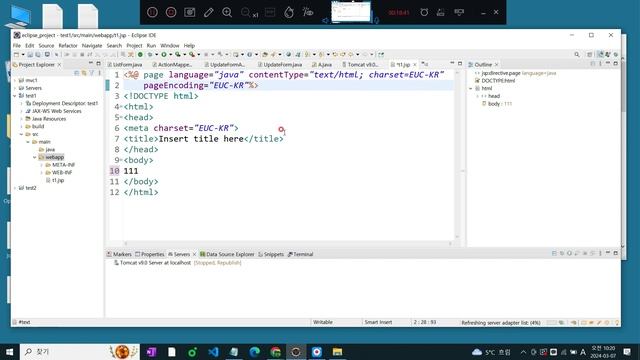640x360 pixels.
Task: Expand the head node in Outline
Action: click(478, 96)
